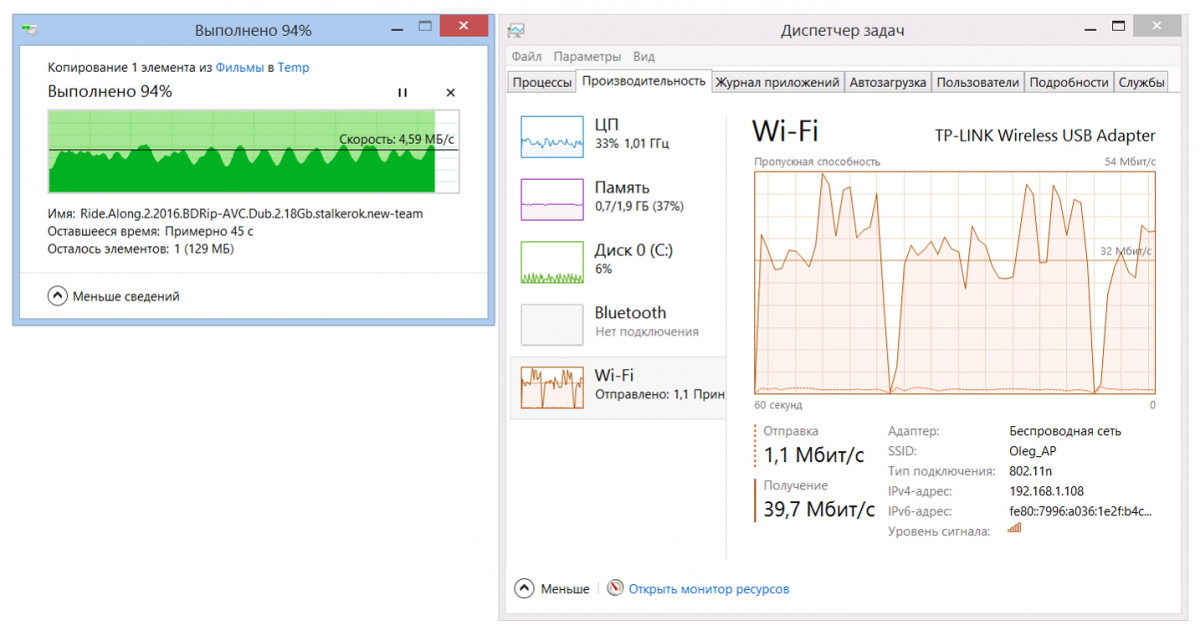The height and width of the screenshot is (631, 1200).
Task: Cancel the copy with the X button
Action: [x=450, y=92]
